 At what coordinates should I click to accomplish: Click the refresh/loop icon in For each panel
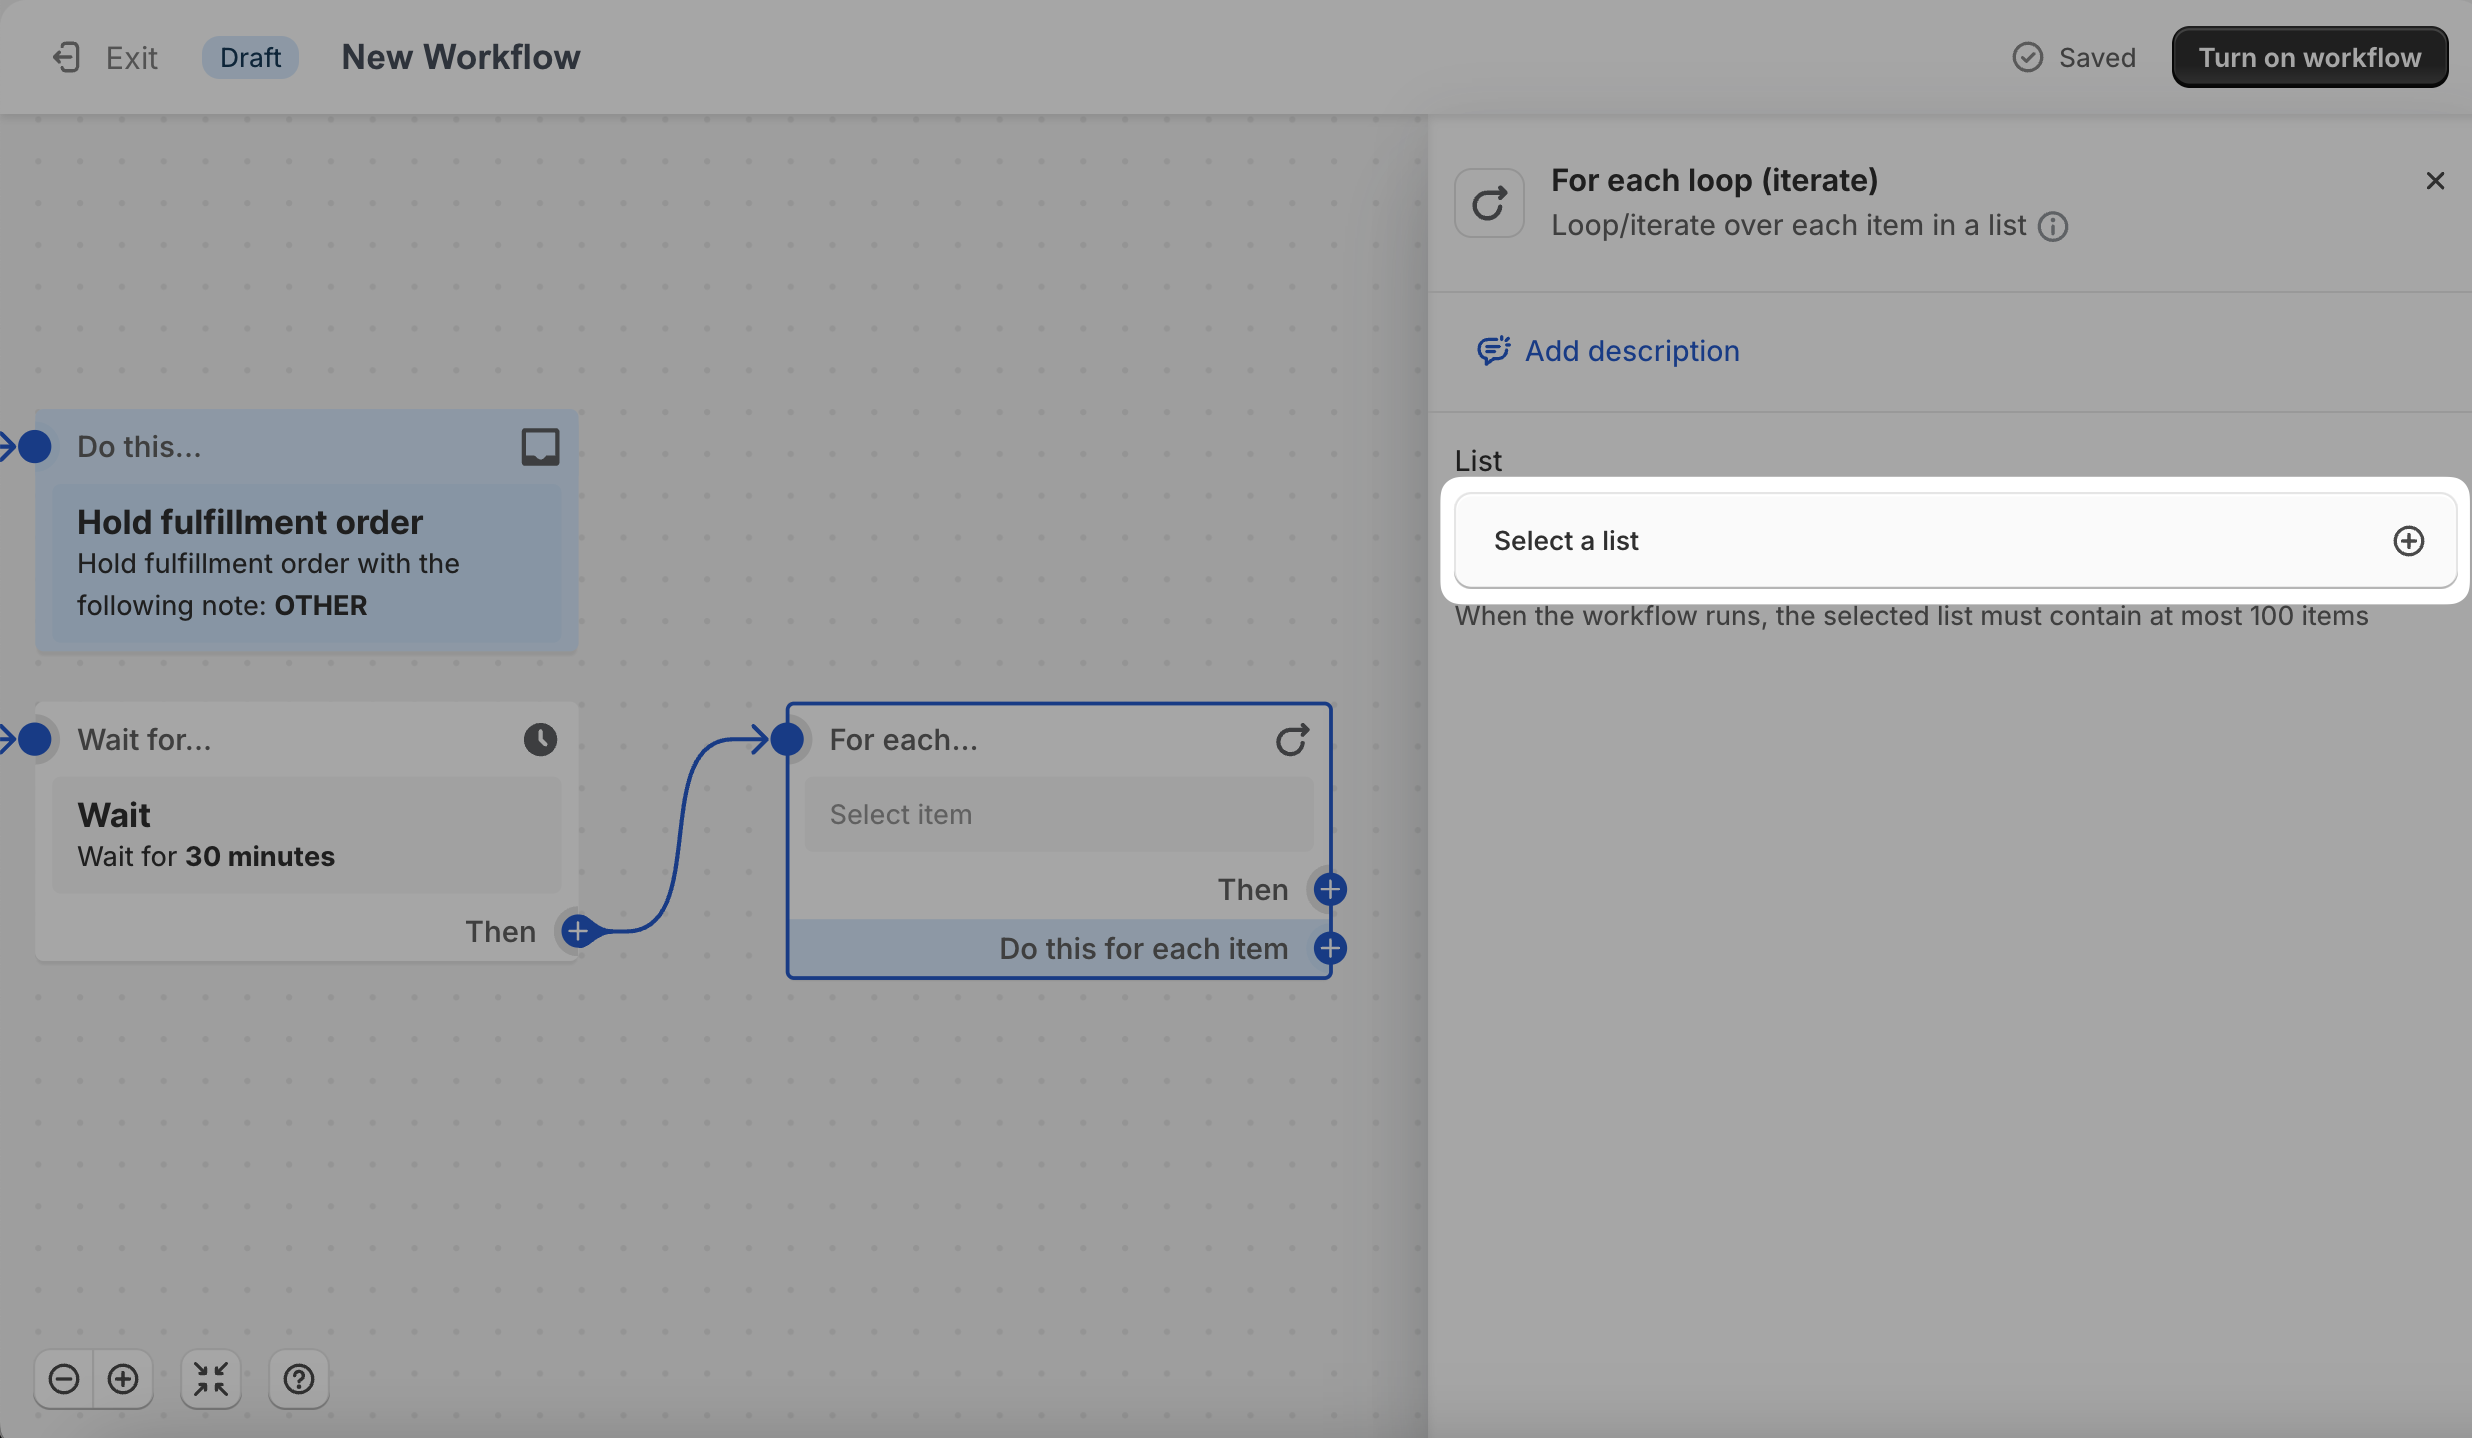(1292, 738)
